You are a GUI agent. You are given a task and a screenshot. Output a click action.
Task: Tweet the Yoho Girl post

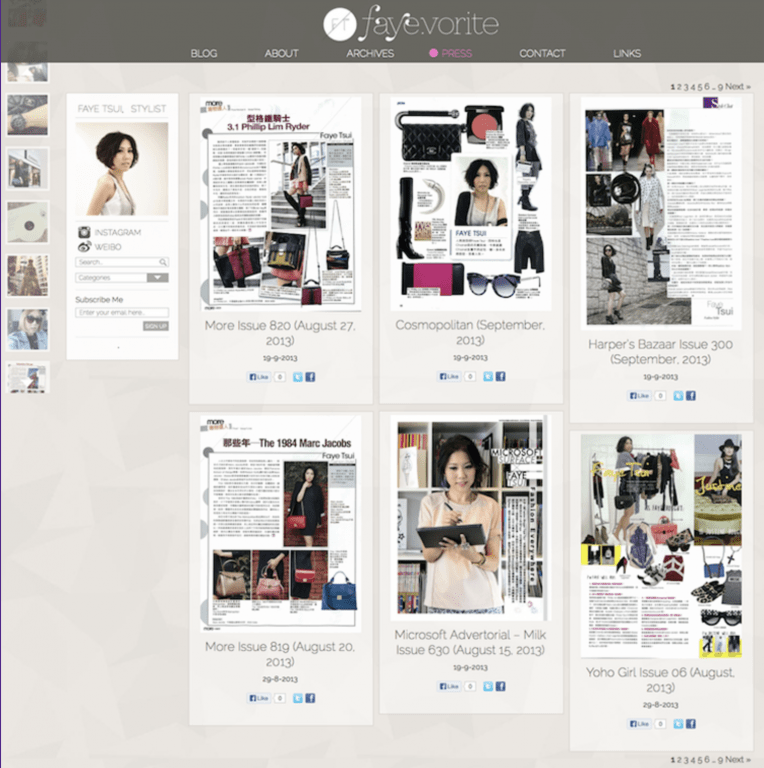tap(678, 723)
